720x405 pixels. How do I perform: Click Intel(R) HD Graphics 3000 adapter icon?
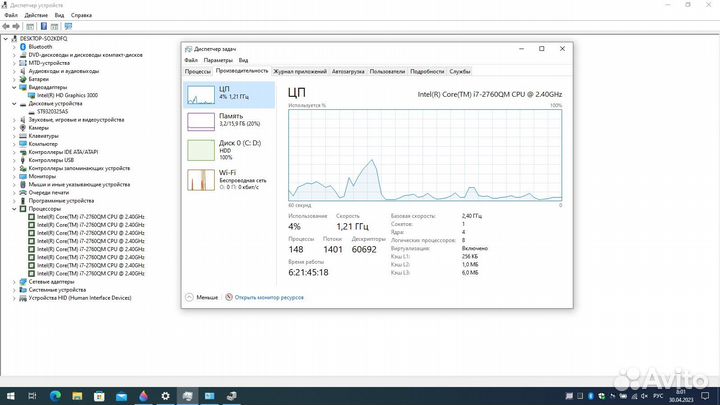pos(31,96)
